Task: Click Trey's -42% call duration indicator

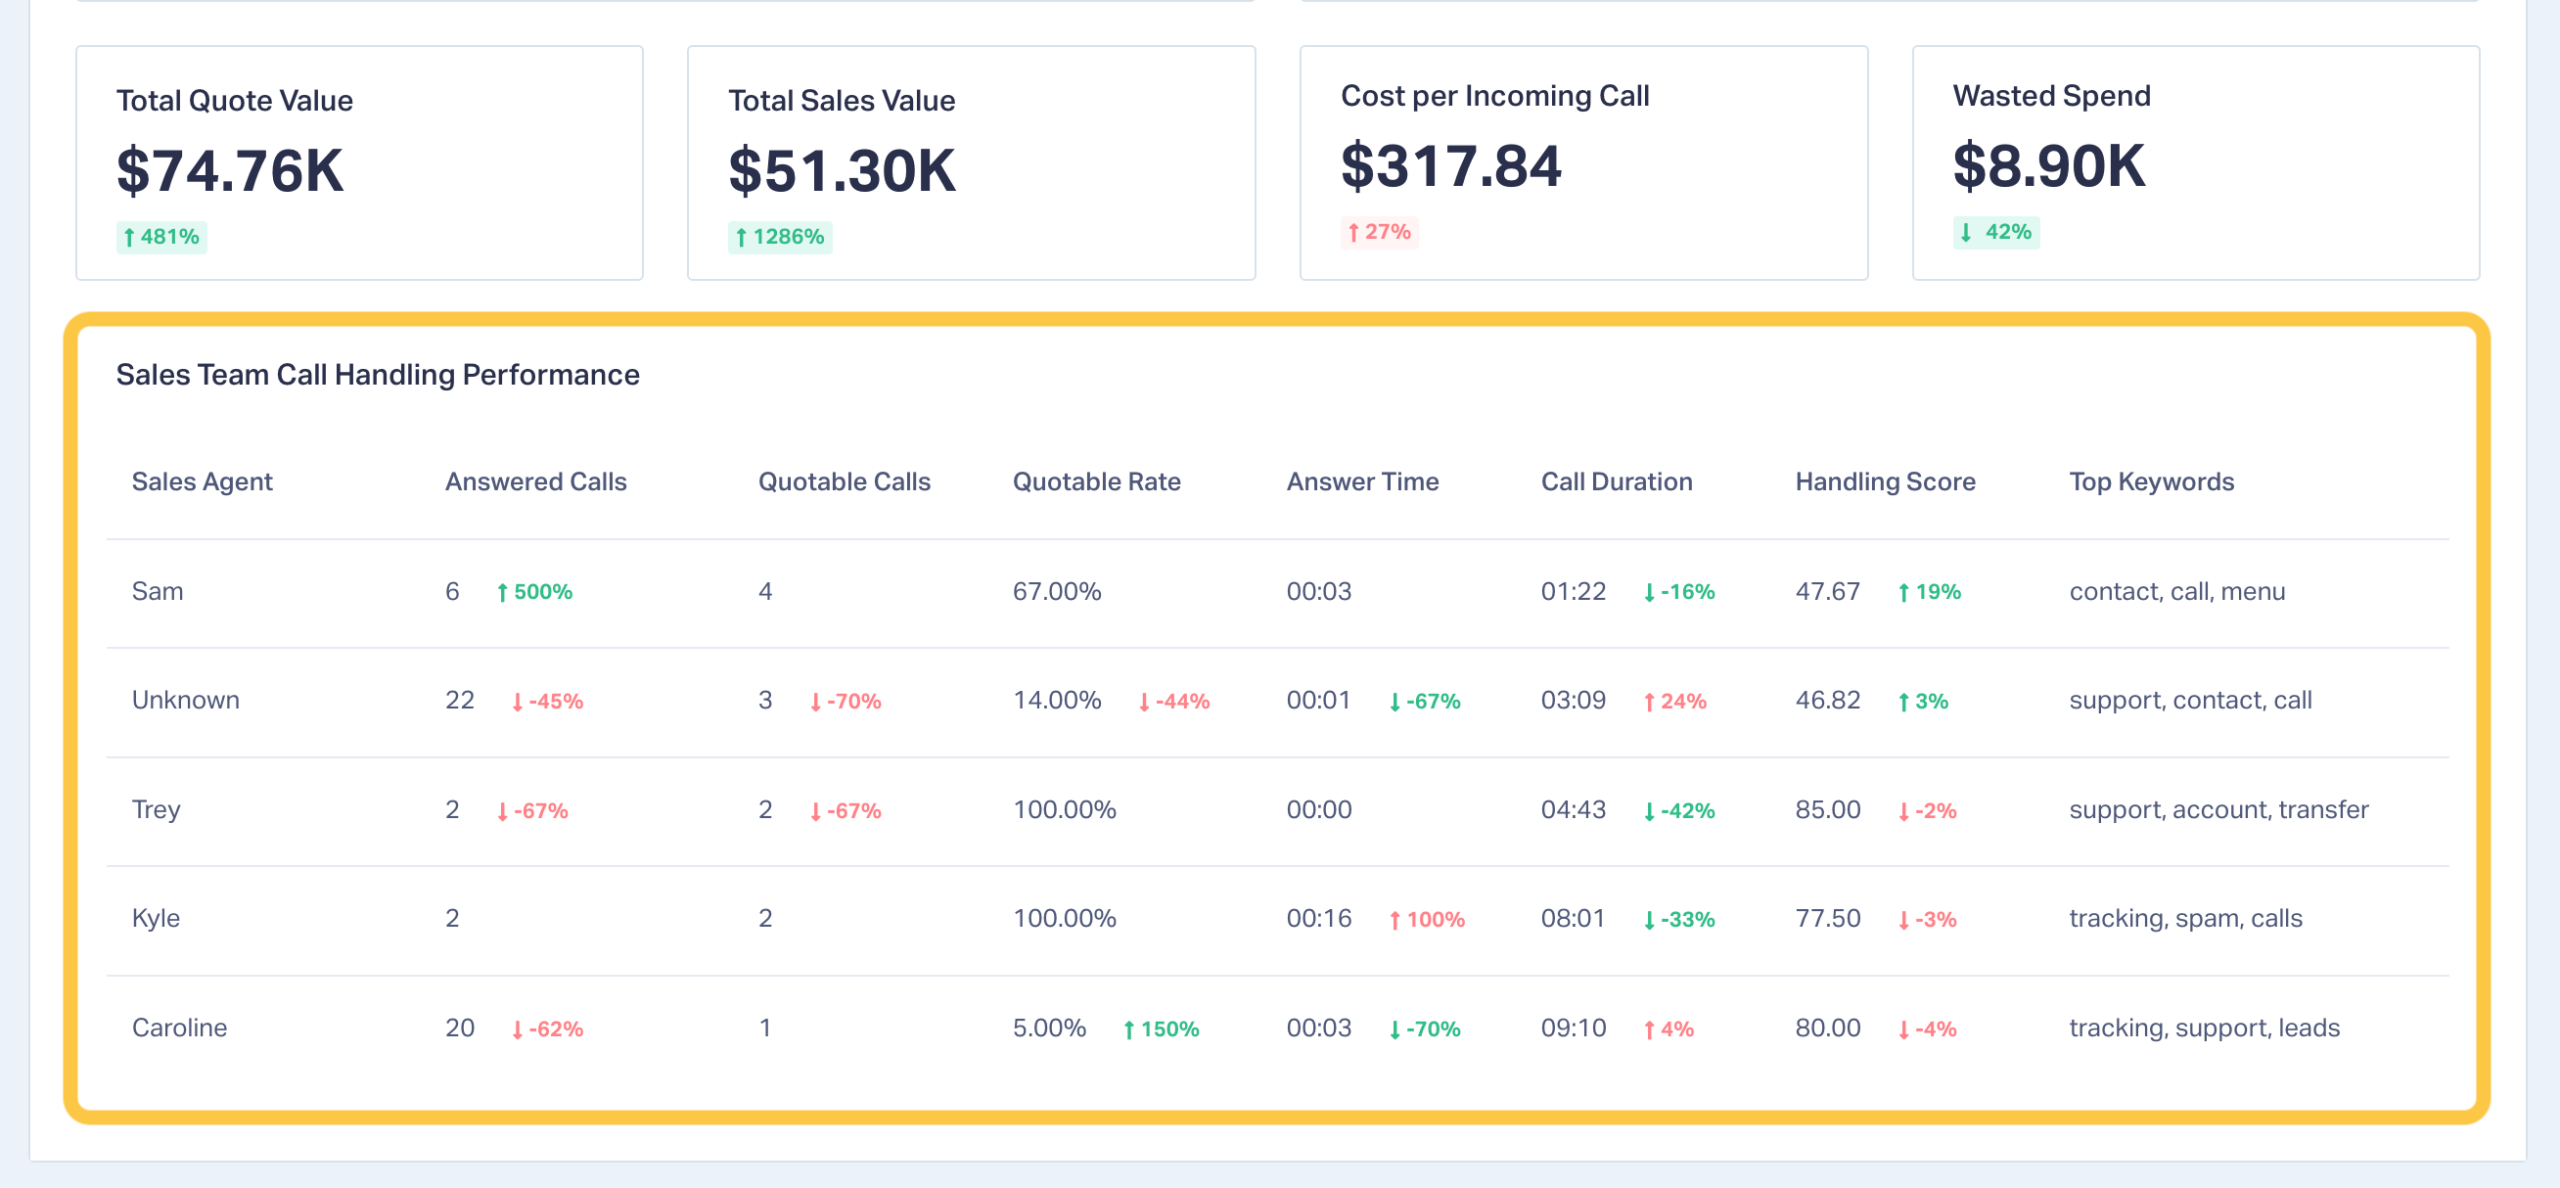Action: 1679,810
